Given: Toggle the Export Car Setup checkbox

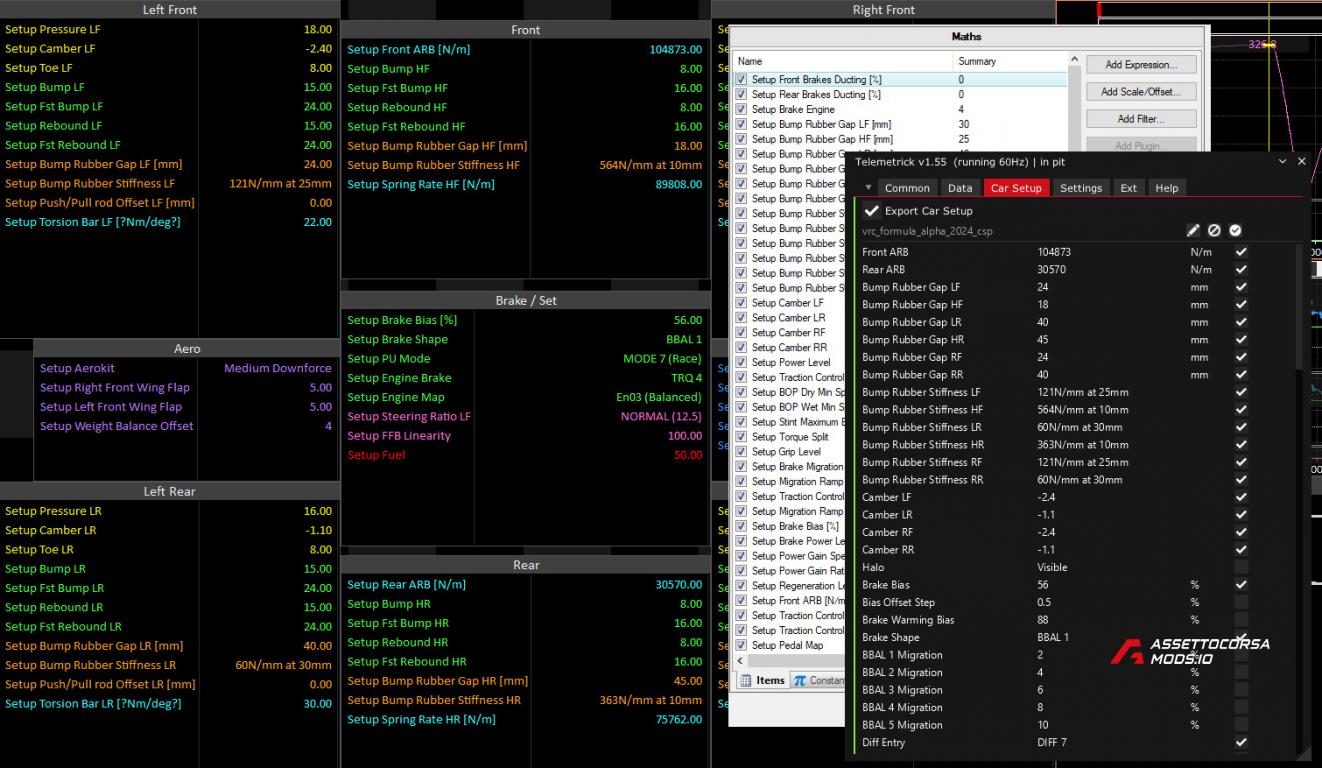Looking at the screenshot, I should pyautogui.click(x=872, y=211).
